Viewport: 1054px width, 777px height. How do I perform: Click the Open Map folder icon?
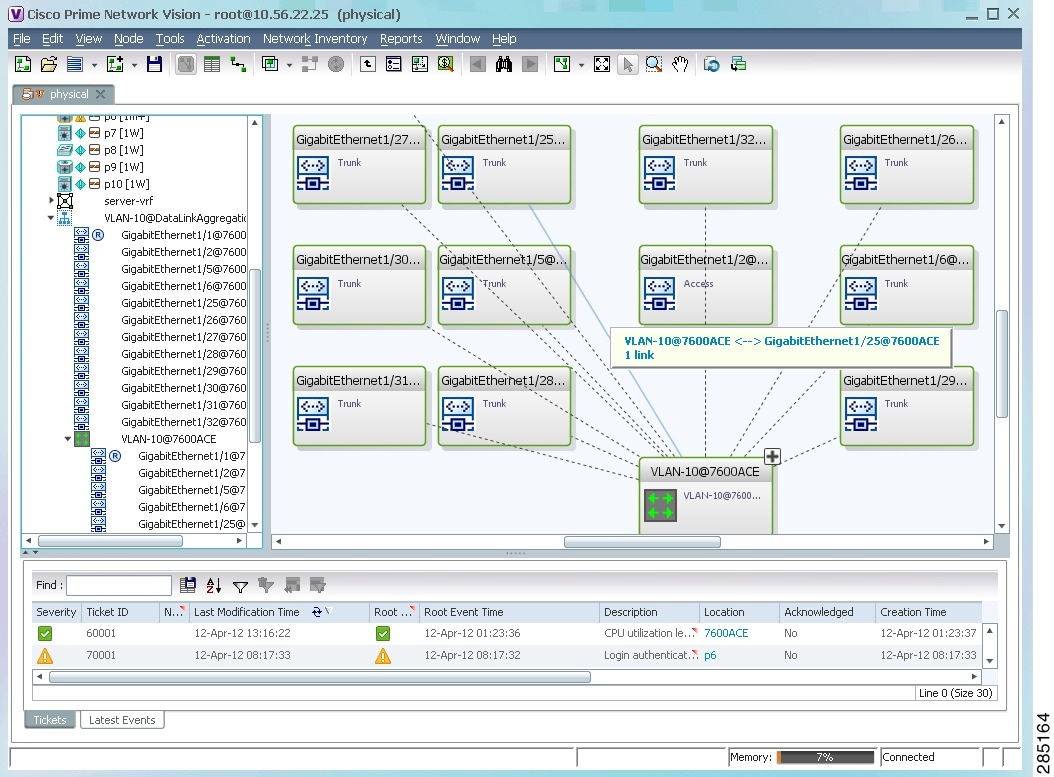(x=48, y=65)
